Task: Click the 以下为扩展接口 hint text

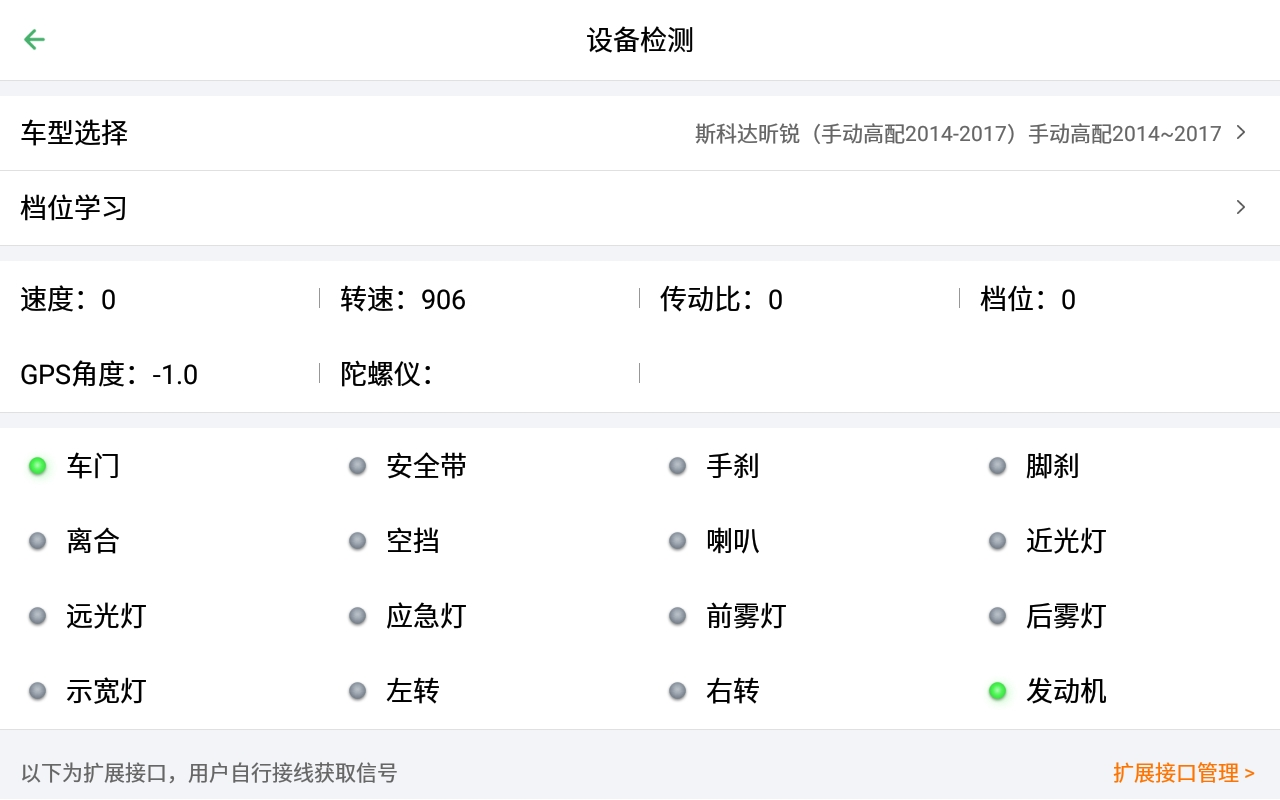Action: point(209,773)
